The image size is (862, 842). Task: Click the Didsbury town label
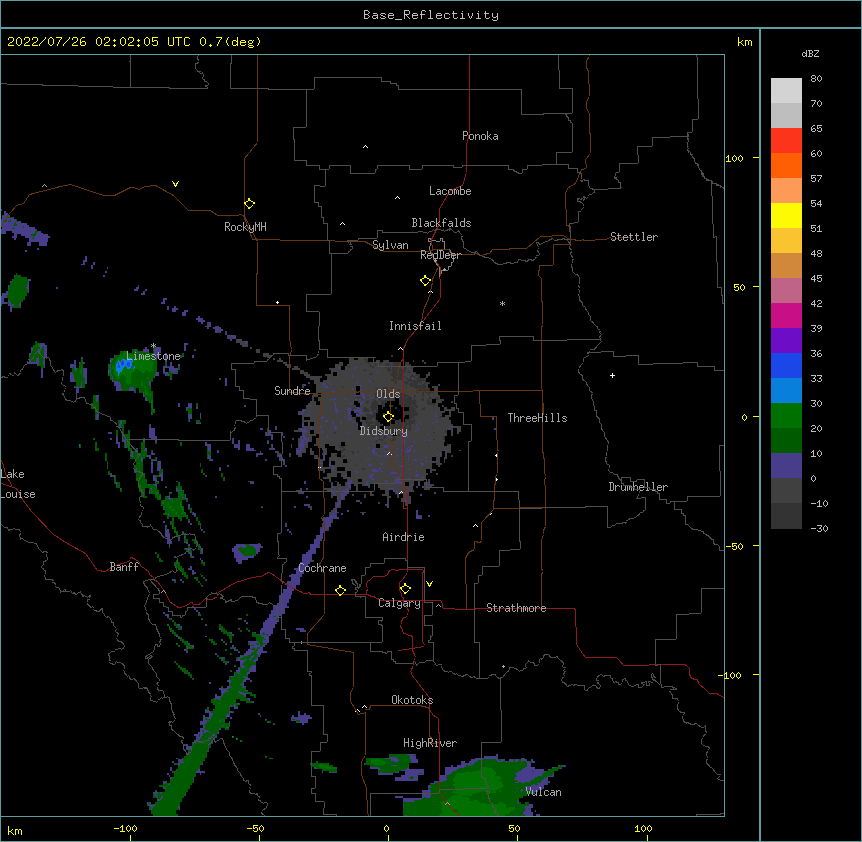pyautogui.click(x=384, y=431)
